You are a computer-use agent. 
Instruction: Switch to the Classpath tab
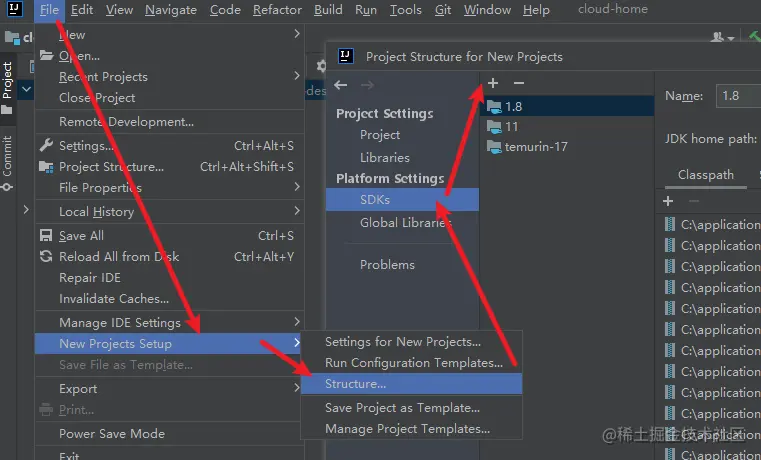[705, 175]
